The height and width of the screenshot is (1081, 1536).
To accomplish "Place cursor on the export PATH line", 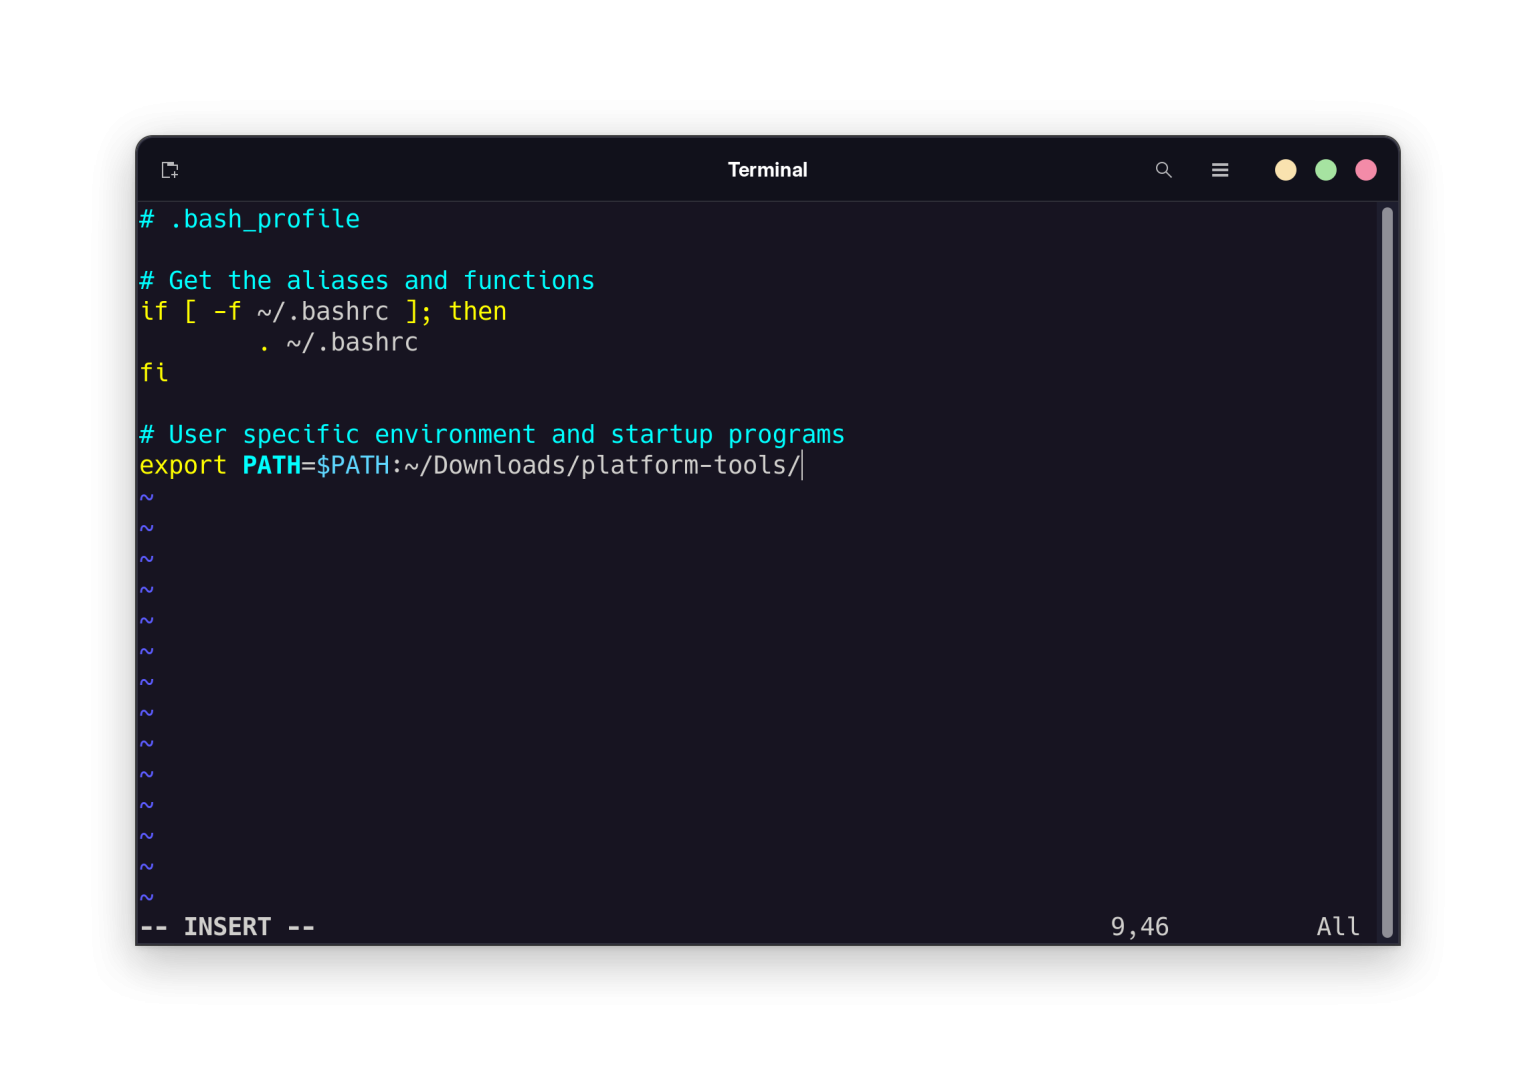I will tap(470, 465).
